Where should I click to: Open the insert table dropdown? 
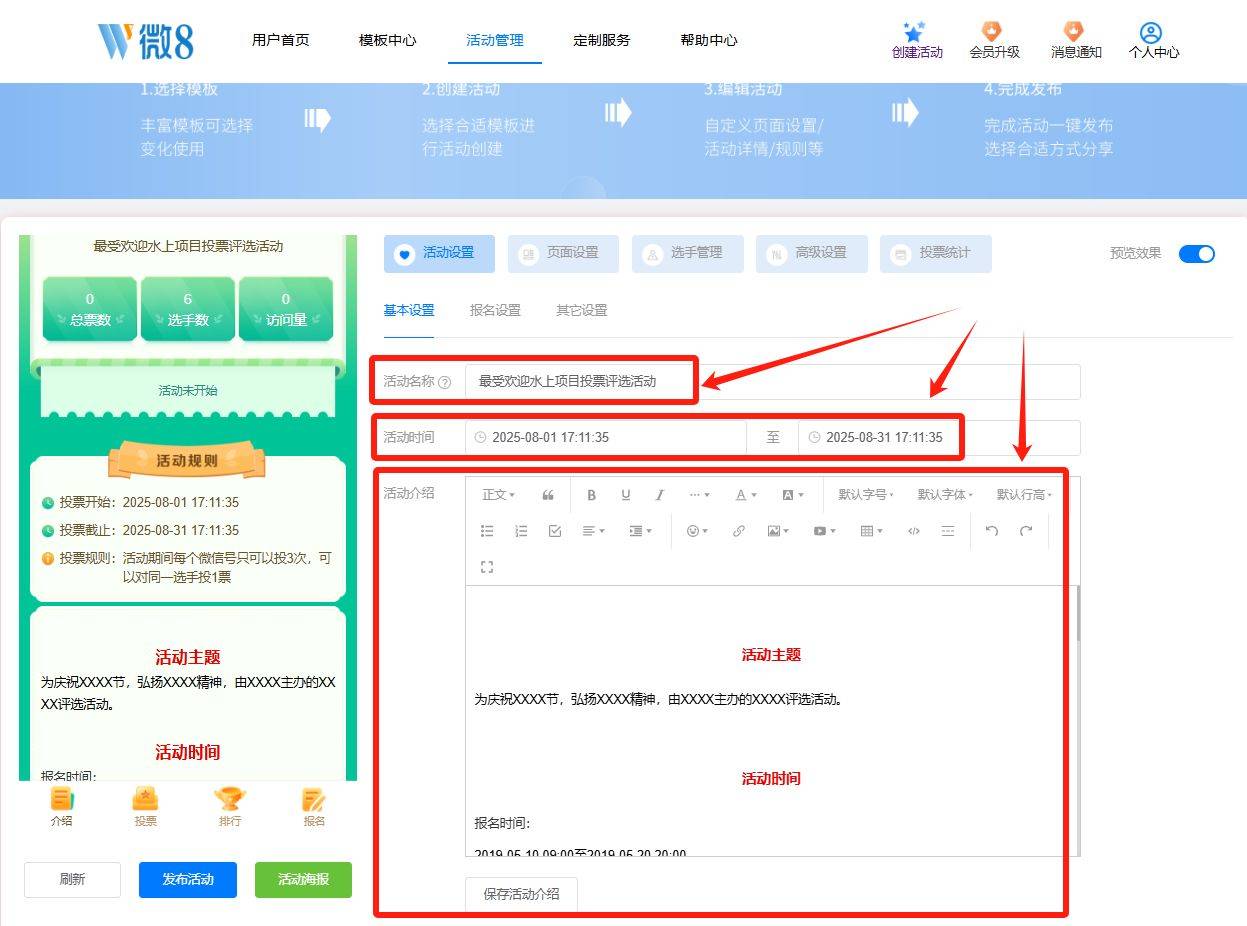[x=871, y=531]
